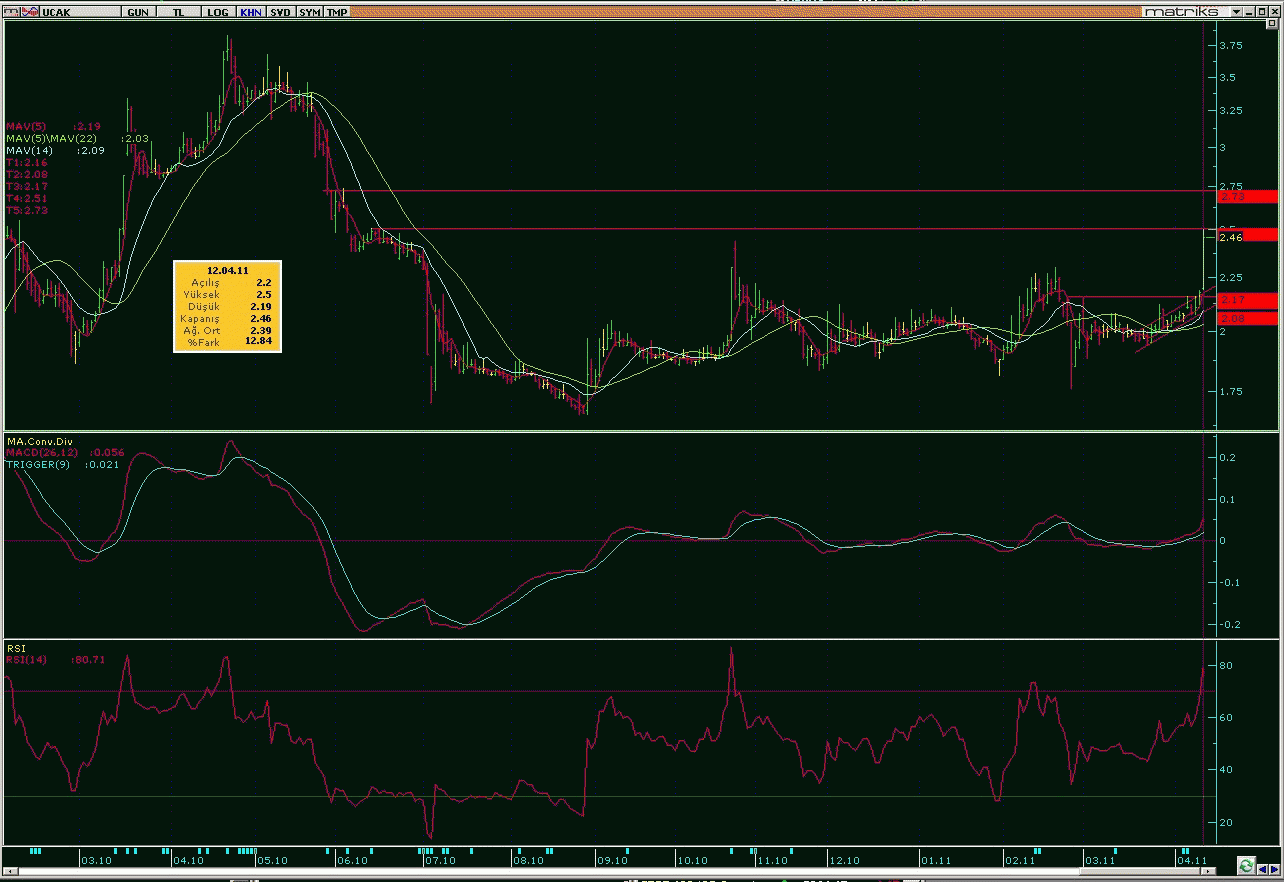Click the red 2.73 price tag
This screenshot has height=882, width=1284.
1247,197
